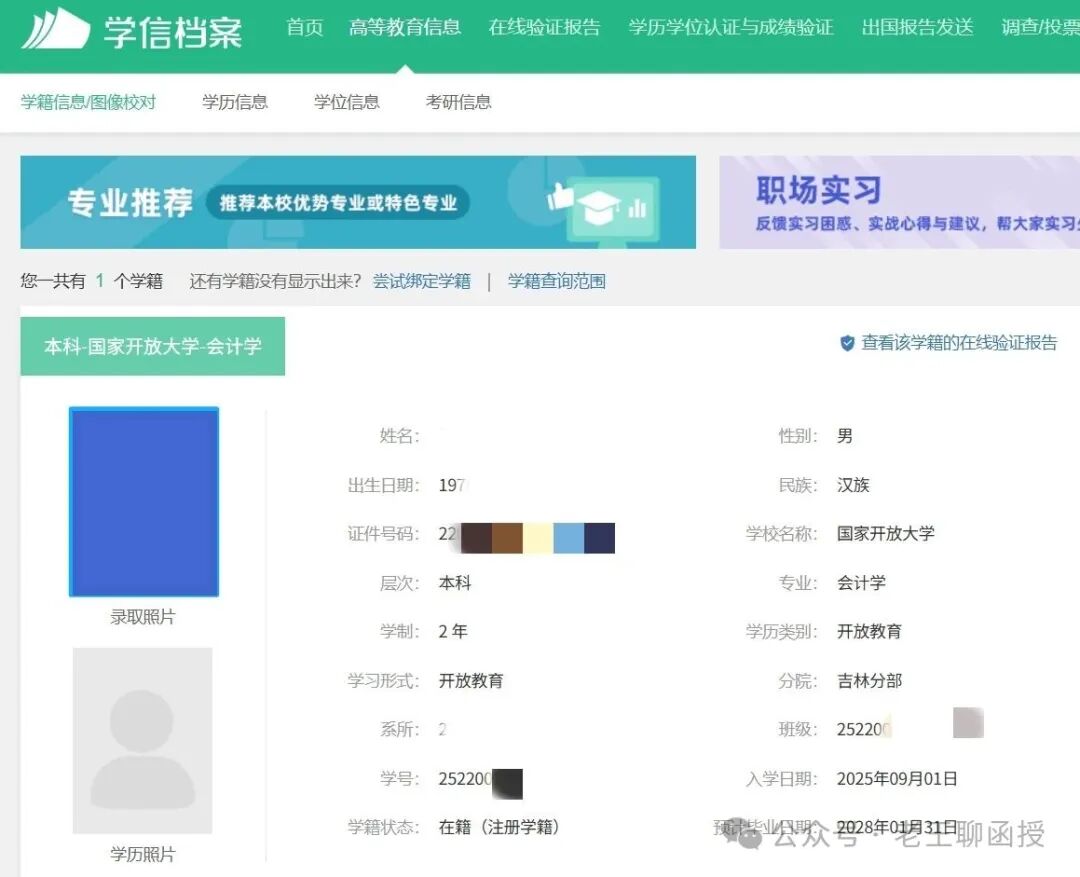Click the 本科 层次 value
Image resolution: width=1080 pixels, height=877 pixels.
coord(455,583)
